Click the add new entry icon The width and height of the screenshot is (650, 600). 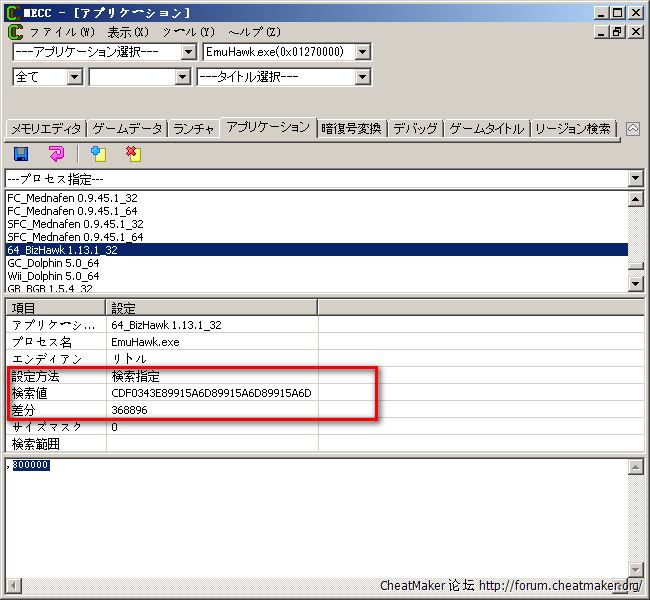[x=97, y=154]
